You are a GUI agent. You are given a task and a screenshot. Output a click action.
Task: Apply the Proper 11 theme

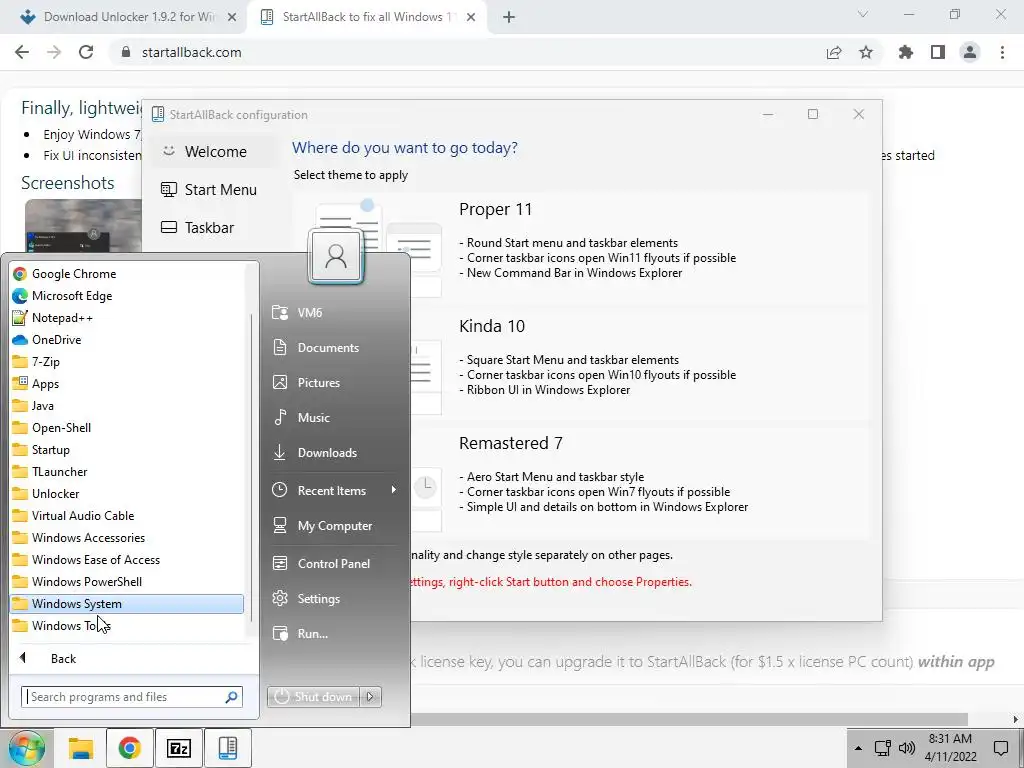click(581, 246)
